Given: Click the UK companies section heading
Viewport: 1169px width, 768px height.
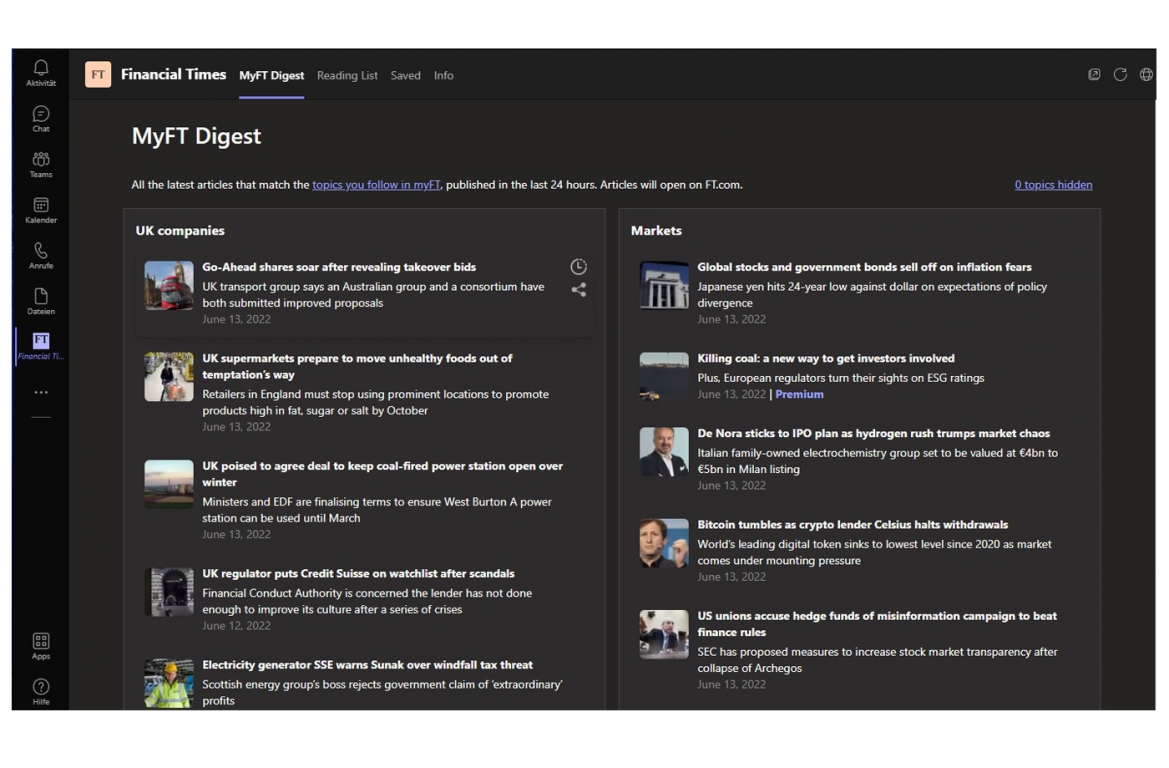Looking at the screenshot, I should click(180, 231).
